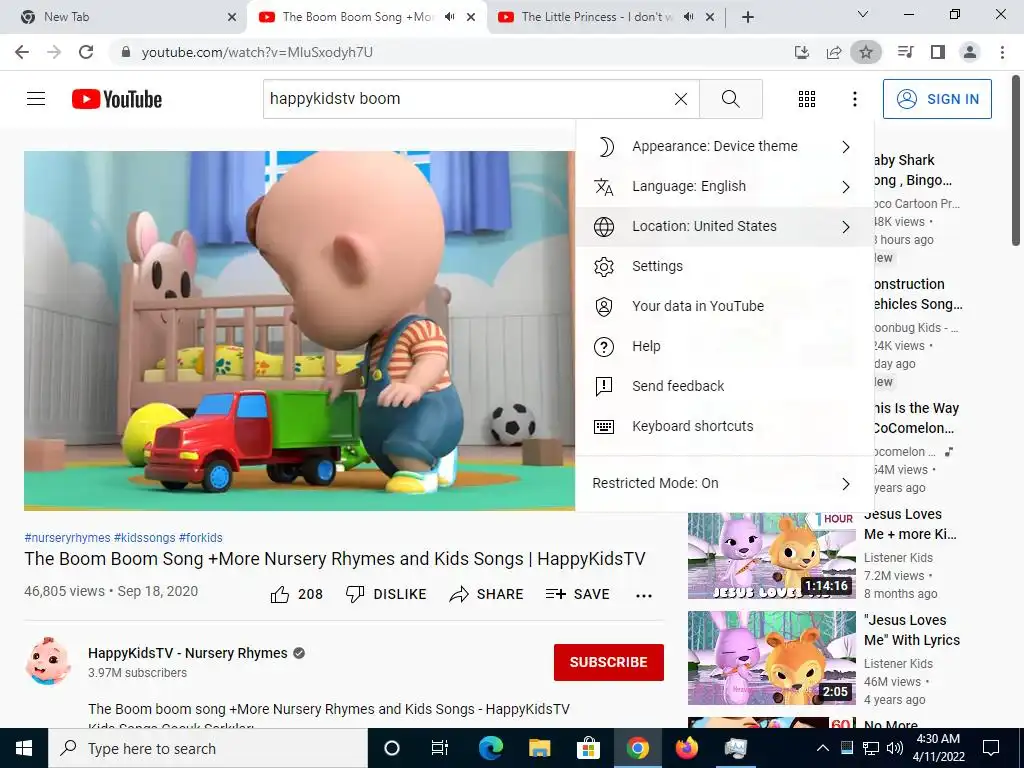Go back to previous page

22,52
